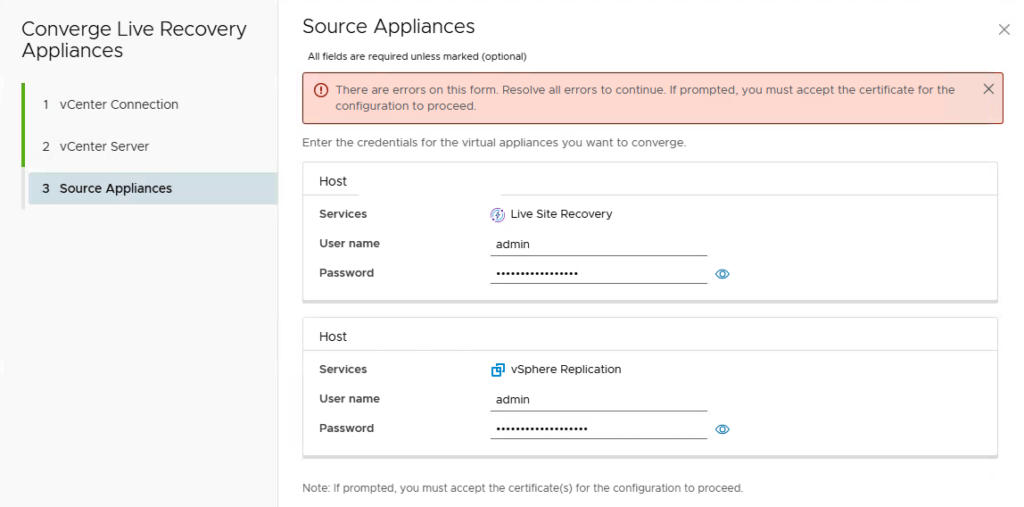Click the certificate note at the bottom
This screenshot has width=1024, height=507.
pyautogui.click(x=522, y=488)
